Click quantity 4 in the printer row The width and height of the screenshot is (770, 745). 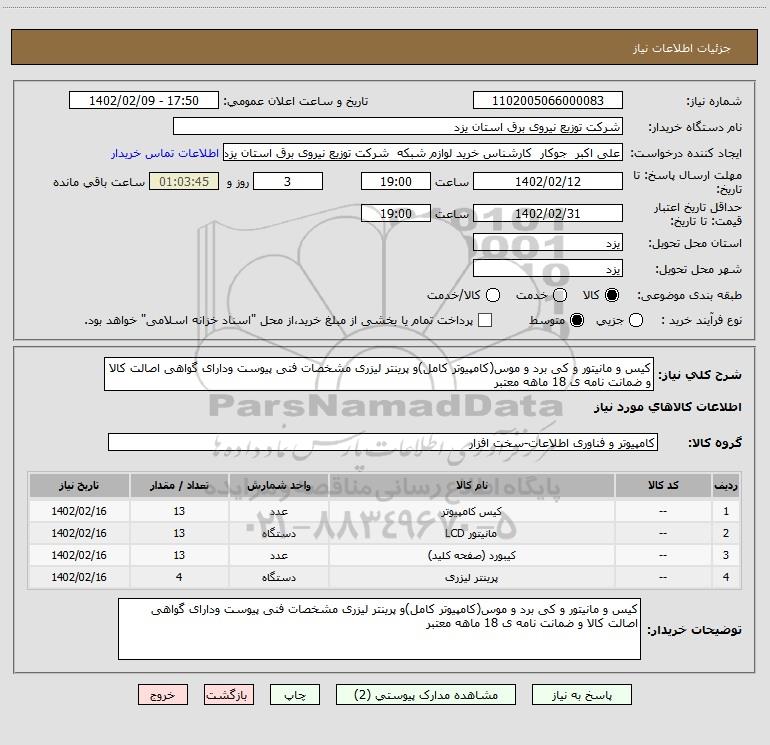[x=179, y=577]
